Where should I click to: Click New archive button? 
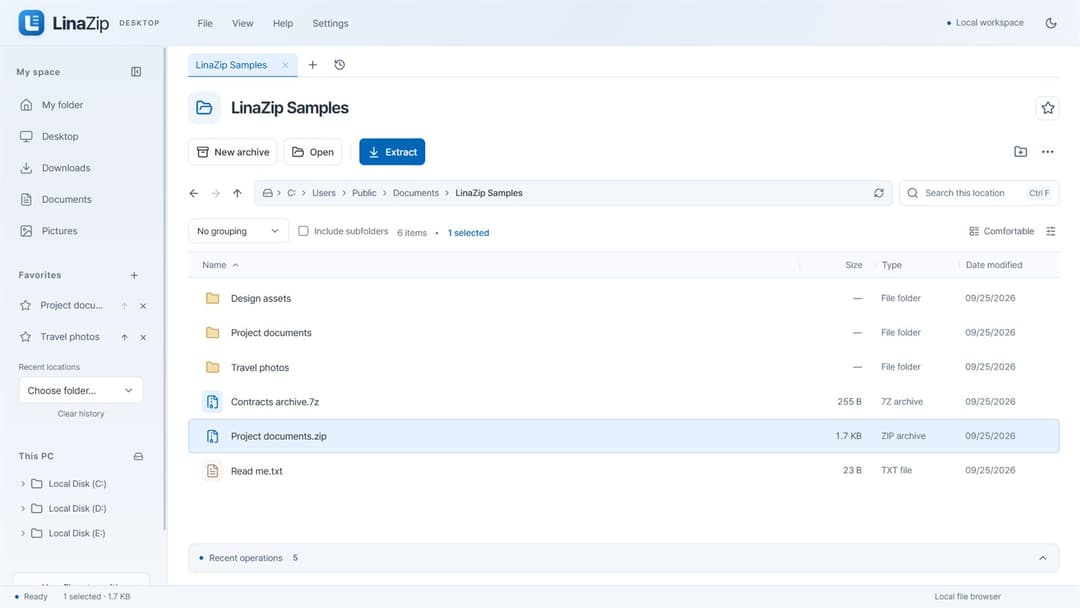point(233,152)
